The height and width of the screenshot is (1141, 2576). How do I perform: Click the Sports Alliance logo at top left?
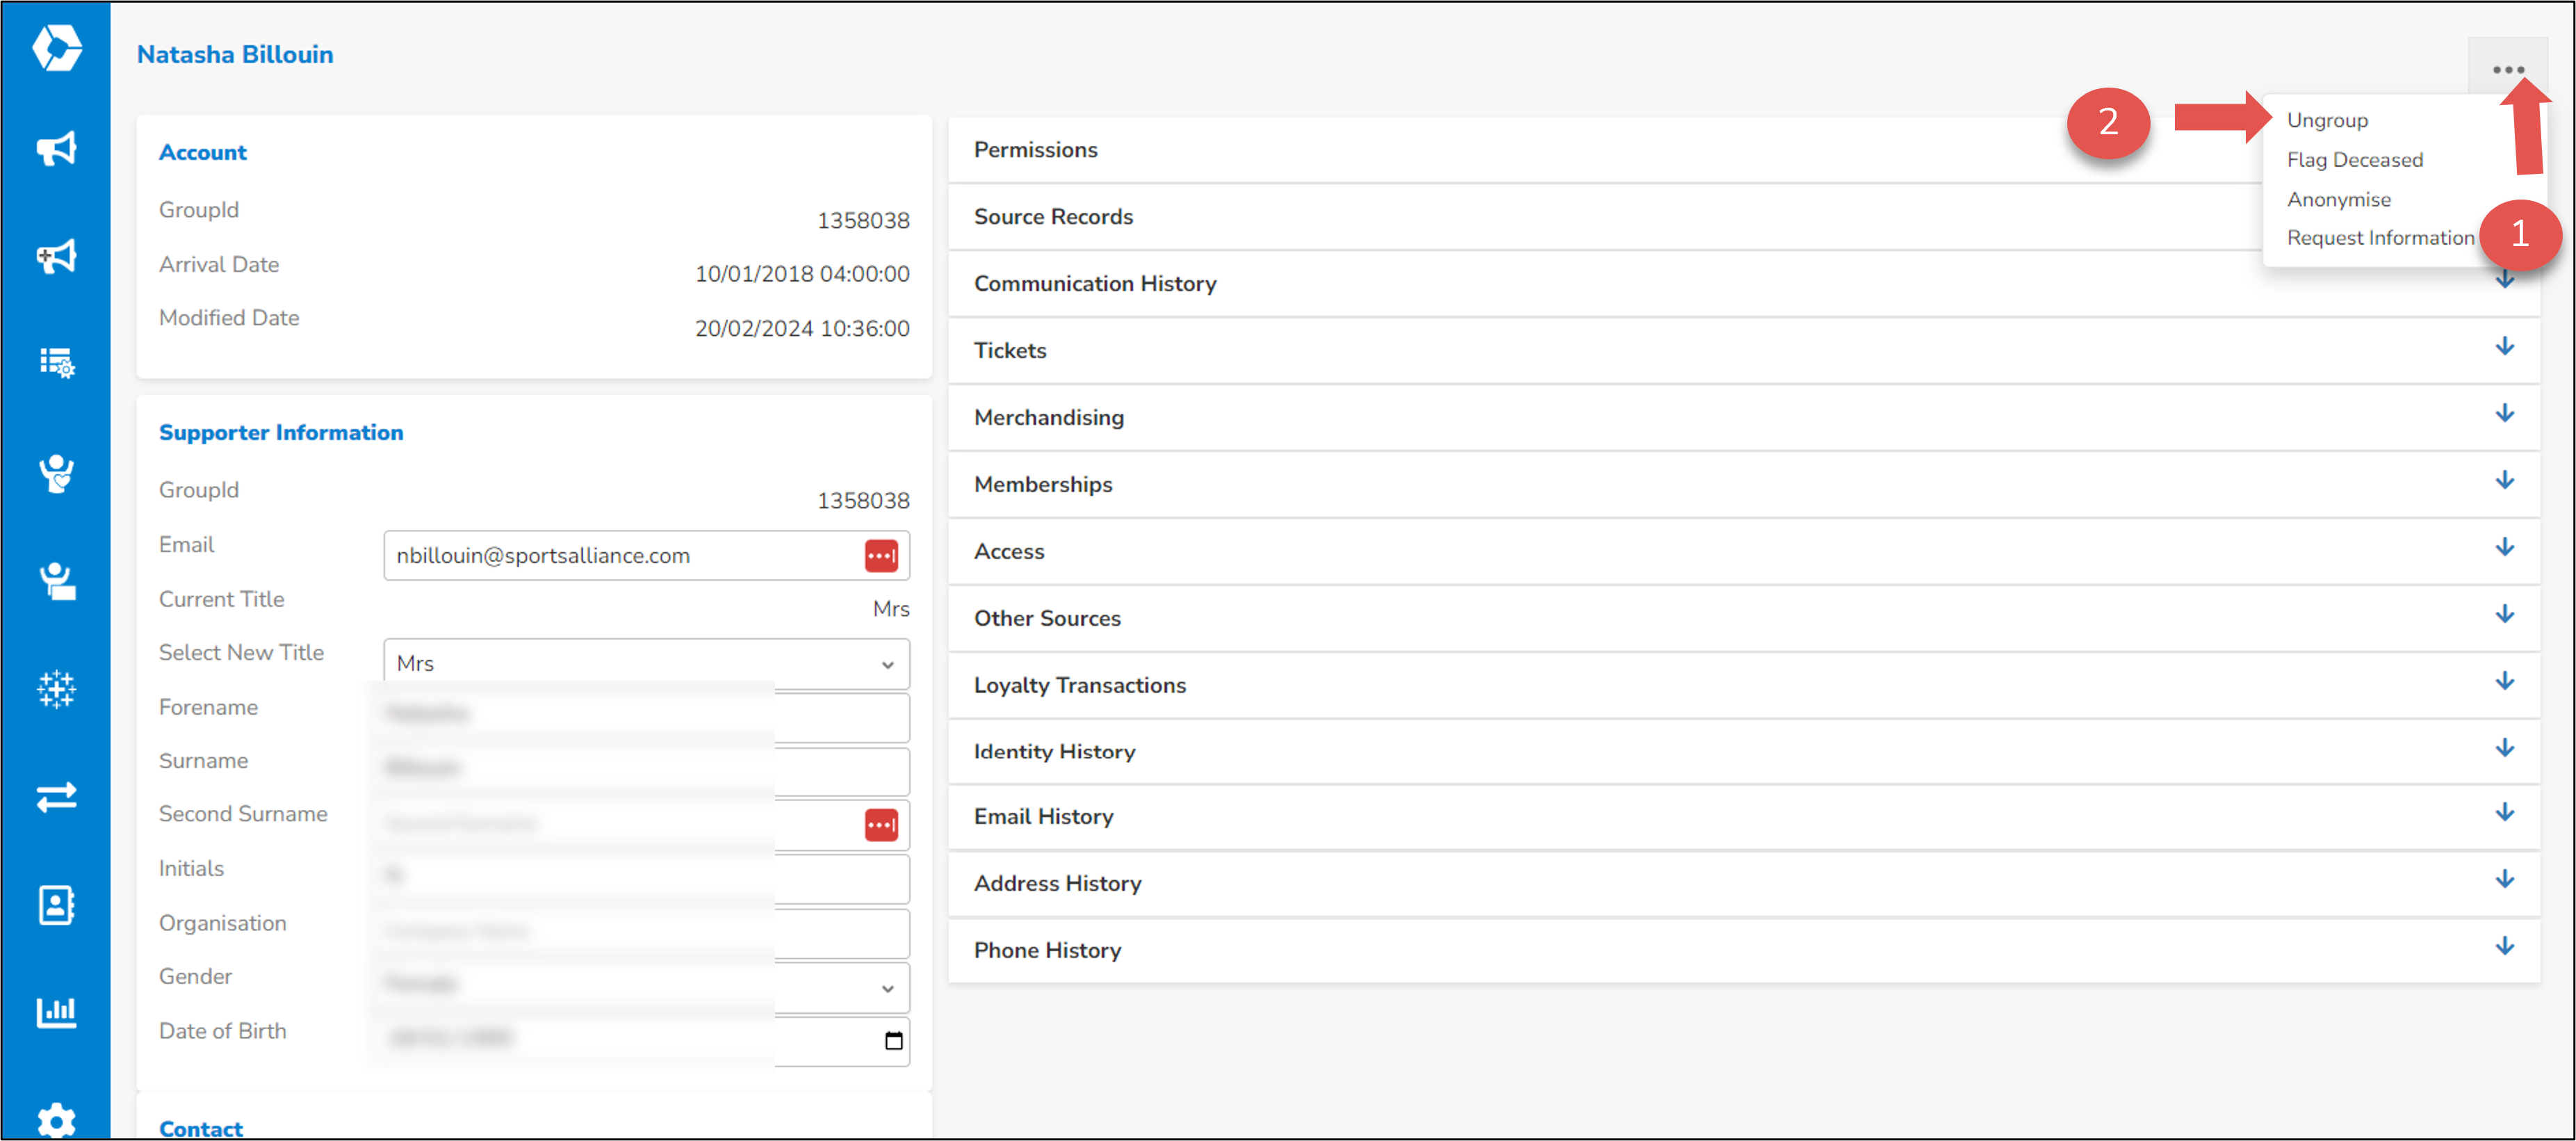(57, 48)
